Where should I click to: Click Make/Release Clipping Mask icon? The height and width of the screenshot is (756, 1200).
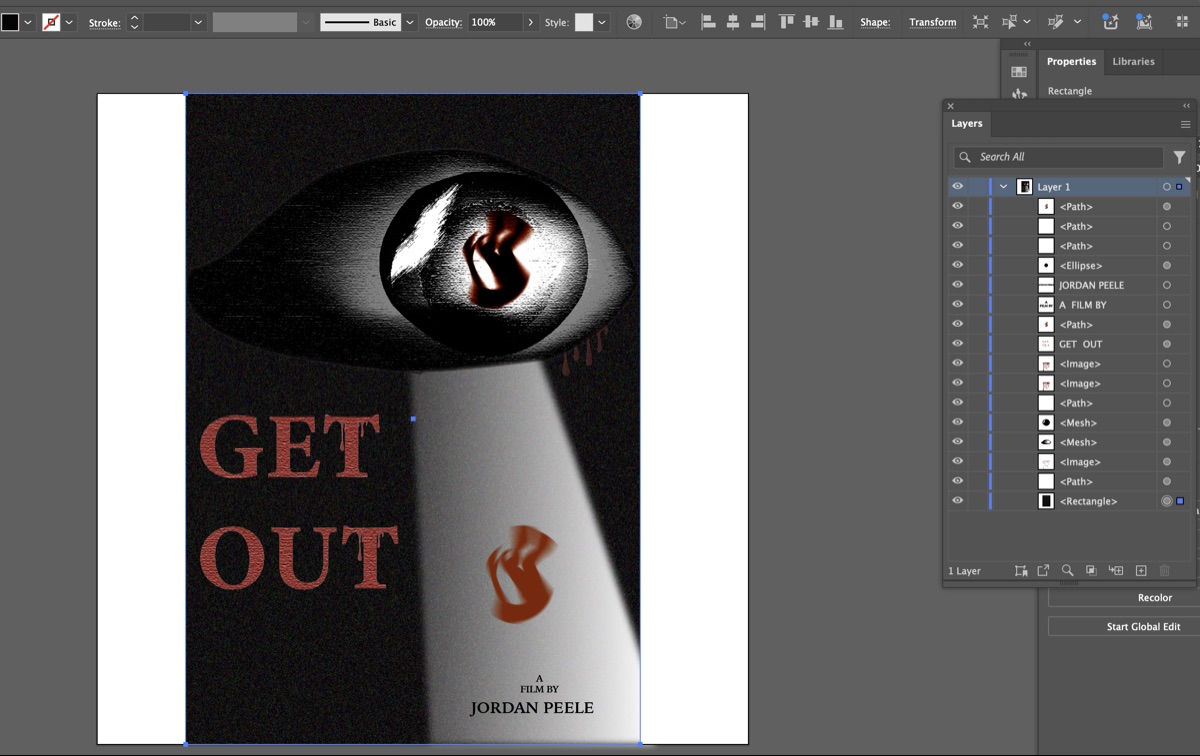click(x=1091, y=571)
